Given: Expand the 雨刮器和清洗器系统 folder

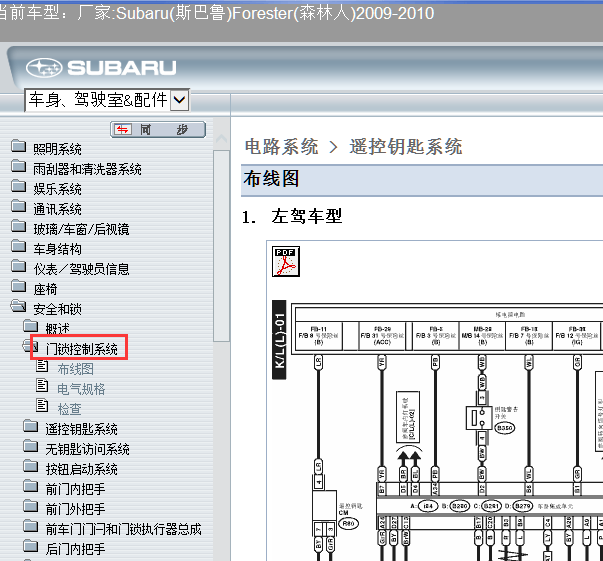Looking at the screenshot, I should point(87,169).
